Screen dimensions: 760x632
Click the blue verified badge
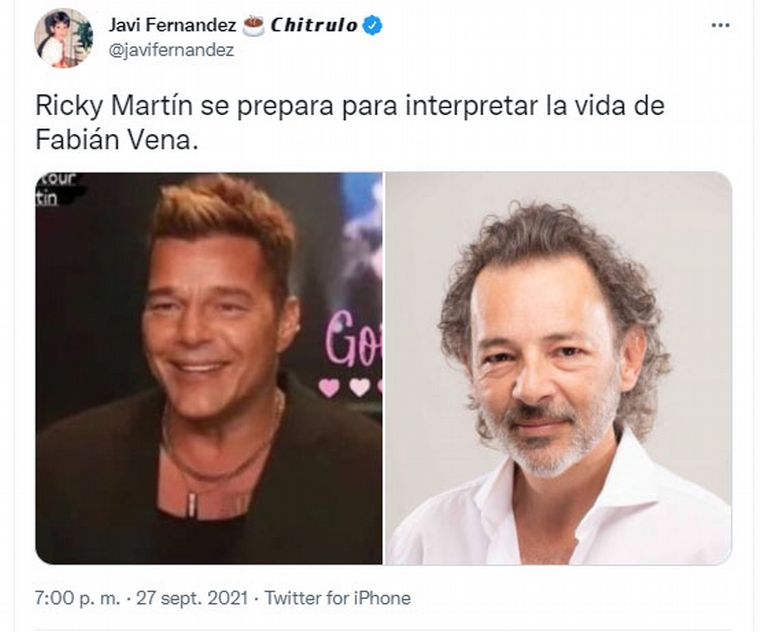click(372, 26)
